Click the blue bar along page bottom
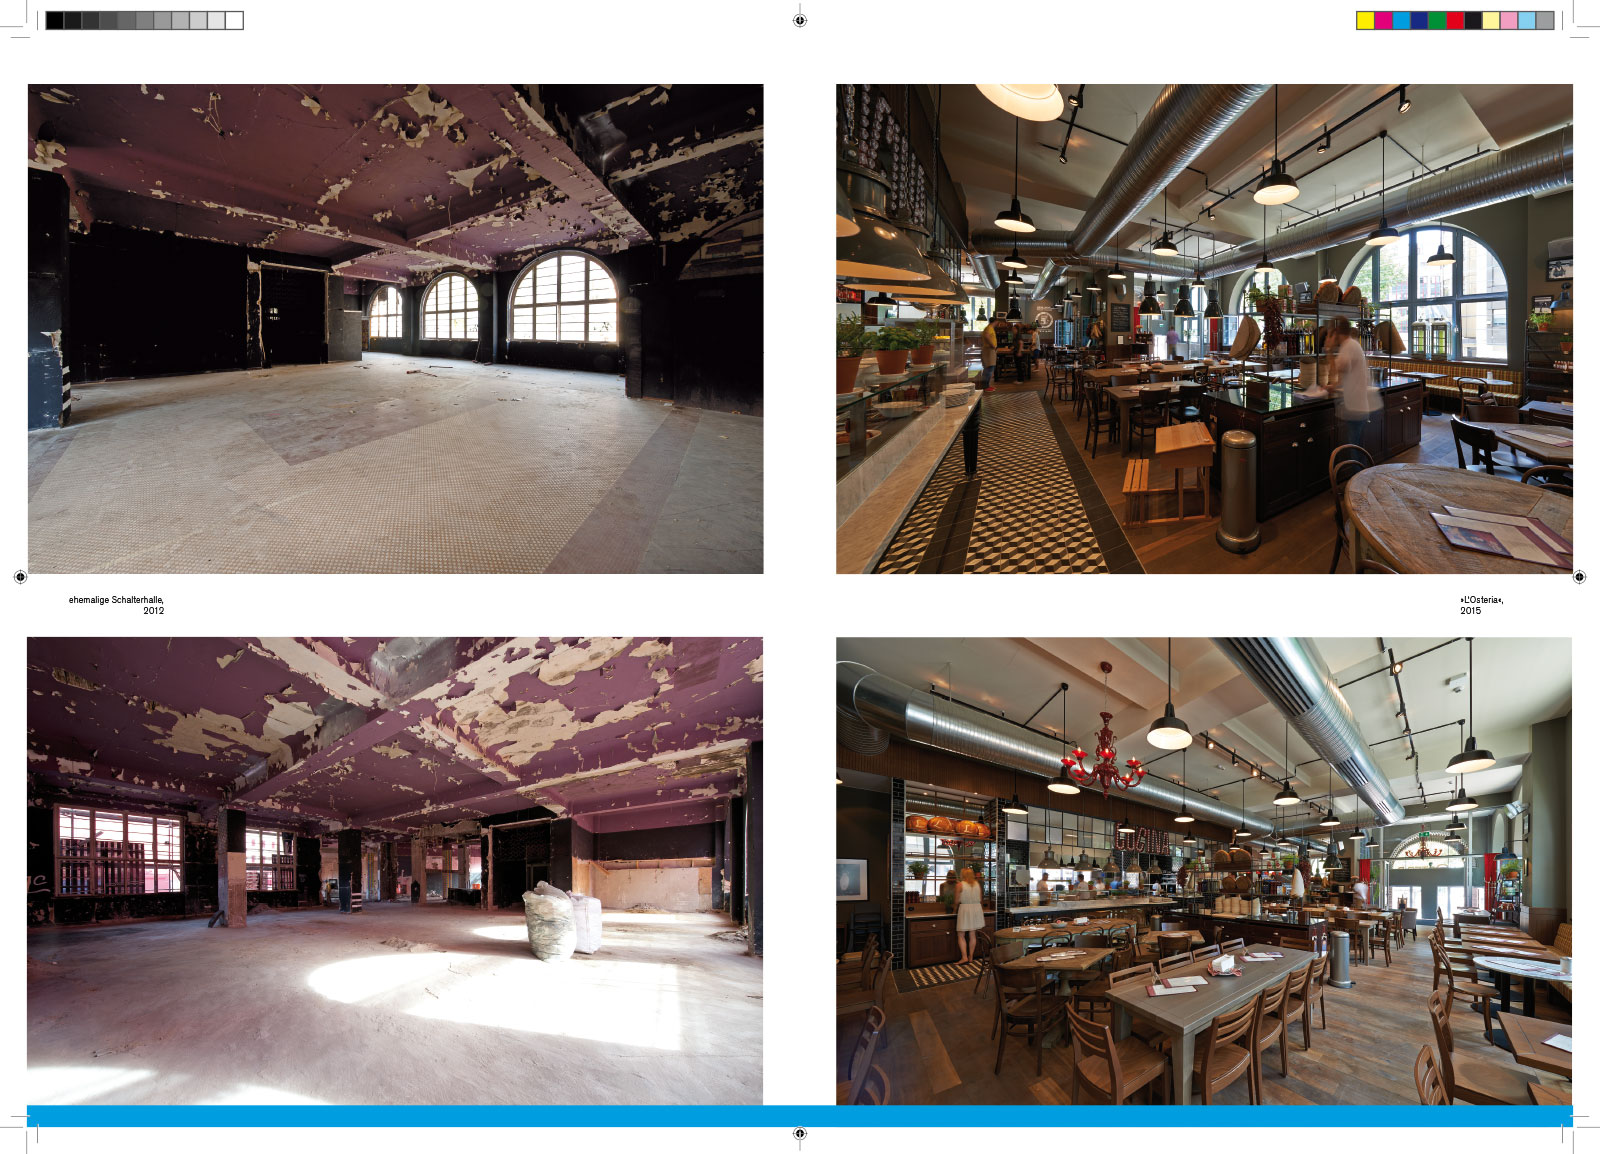The width and height of the screenshot is (1600, 1154). tap(799, 1116)
